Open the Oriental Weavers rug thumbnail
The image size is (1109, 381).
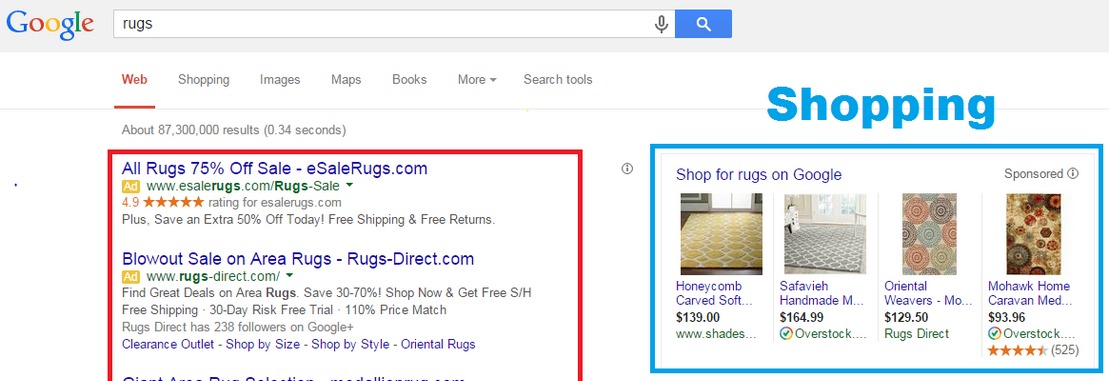tap(929, 234)
